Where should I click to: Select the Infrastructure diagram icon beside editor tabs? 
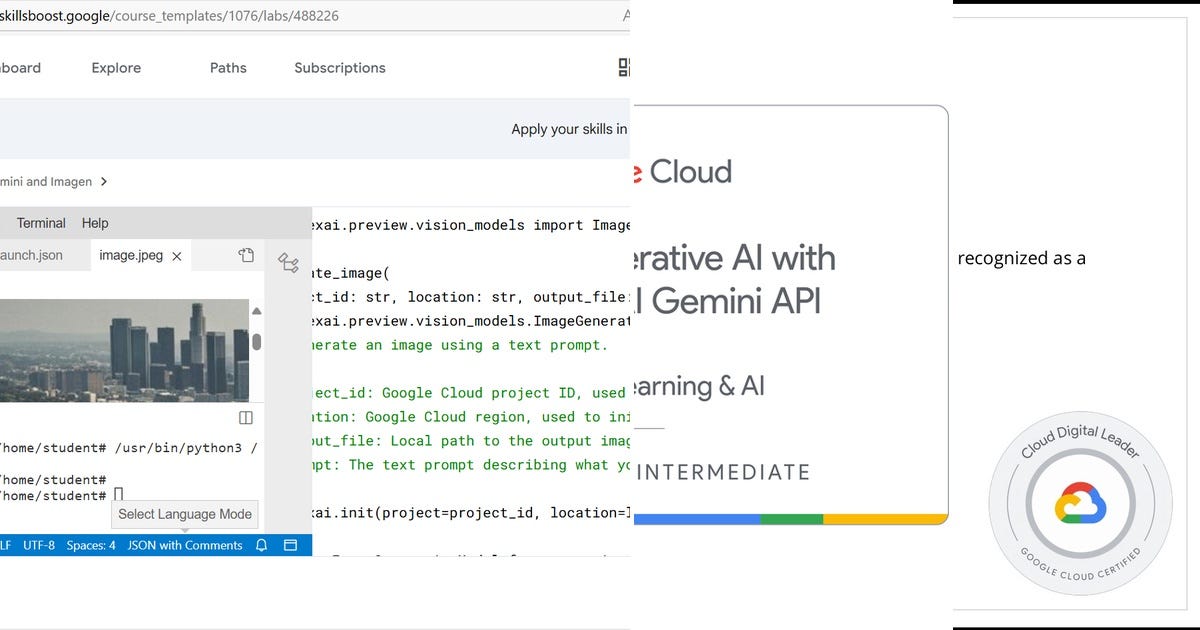pyautogui.click(x=289, y=262)
